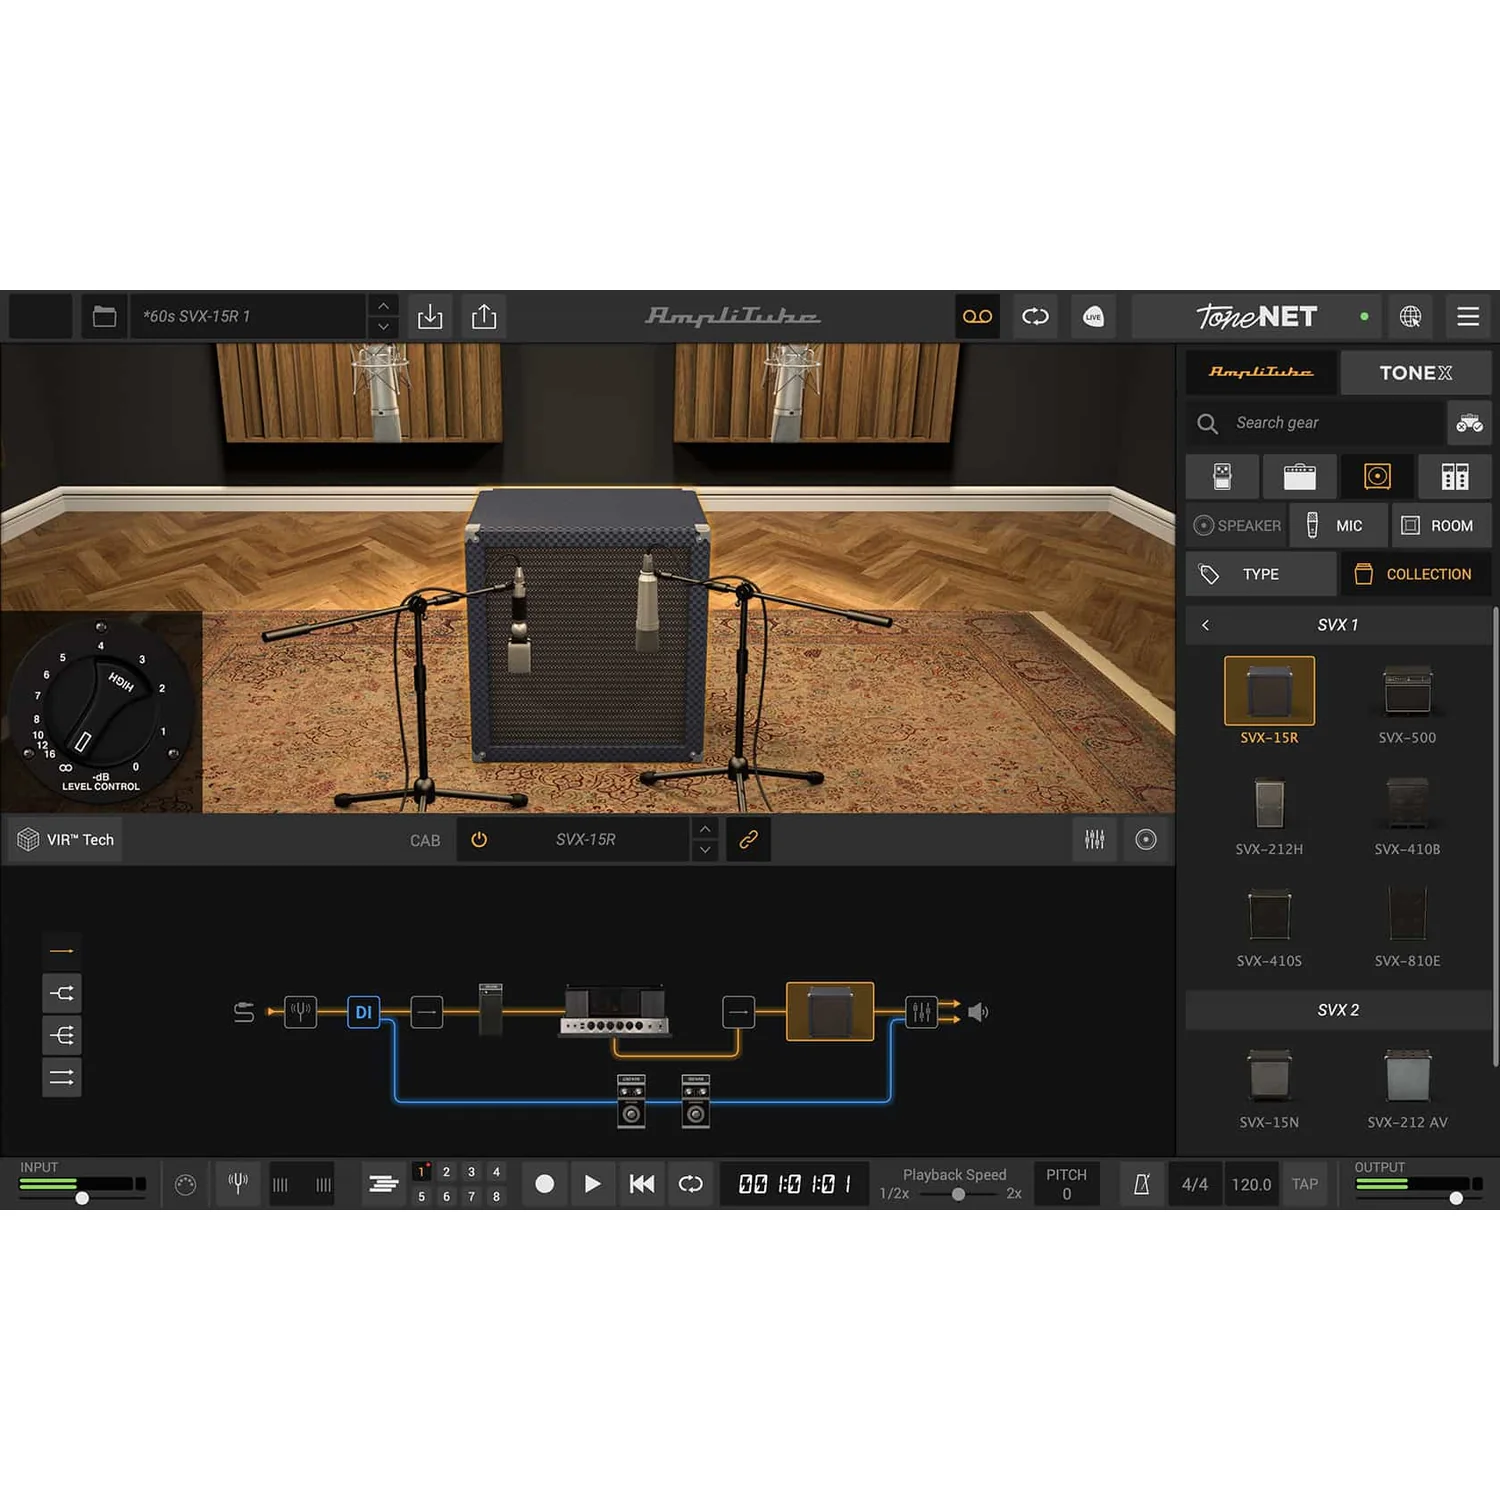Select the amplifier gear category icon
The height and width of the screenshot is (1500, 1500).
1299,476
